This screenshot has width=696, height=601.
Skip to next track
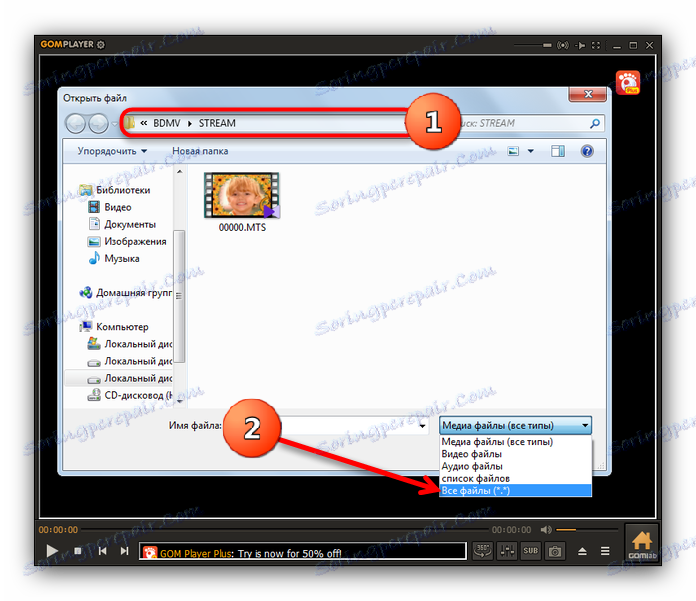124,551
